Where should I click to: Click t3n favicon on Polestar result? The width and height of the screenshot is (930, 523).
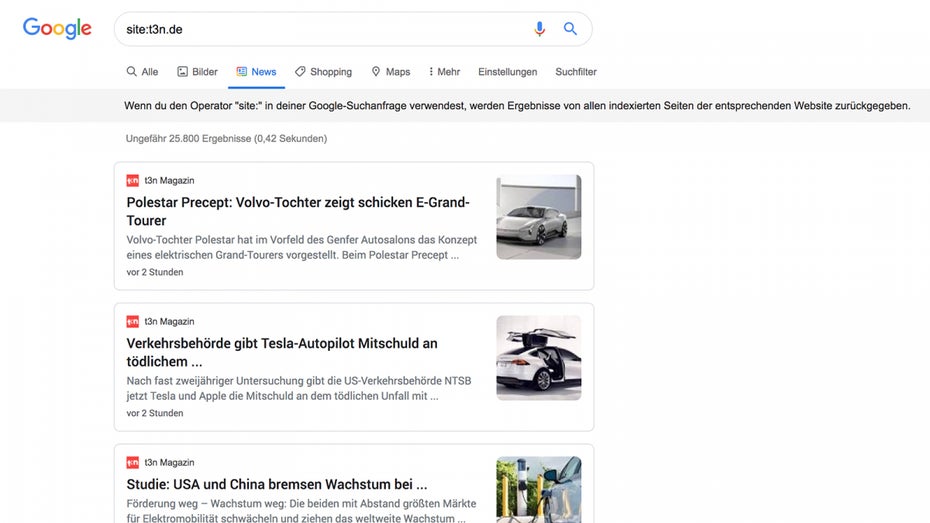[x=132, y=180]
